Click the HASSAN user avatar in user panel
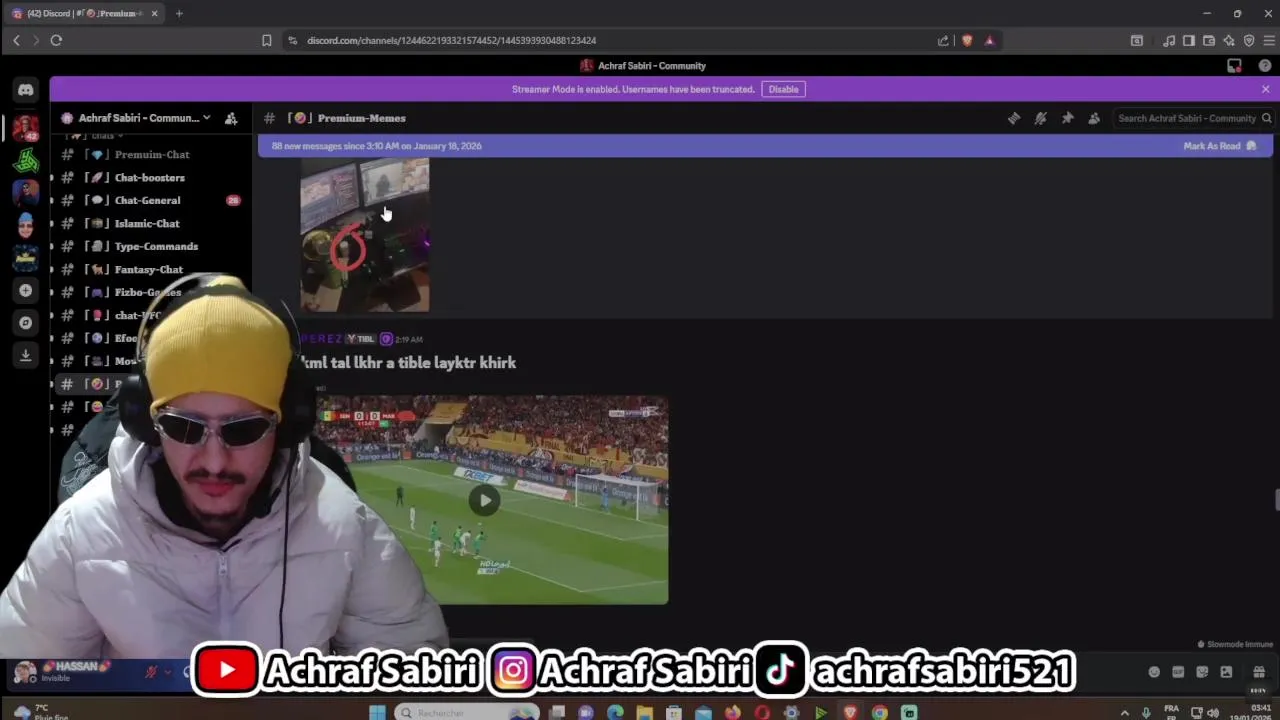Screen dimensions: 1280x720 coord(24,672)
